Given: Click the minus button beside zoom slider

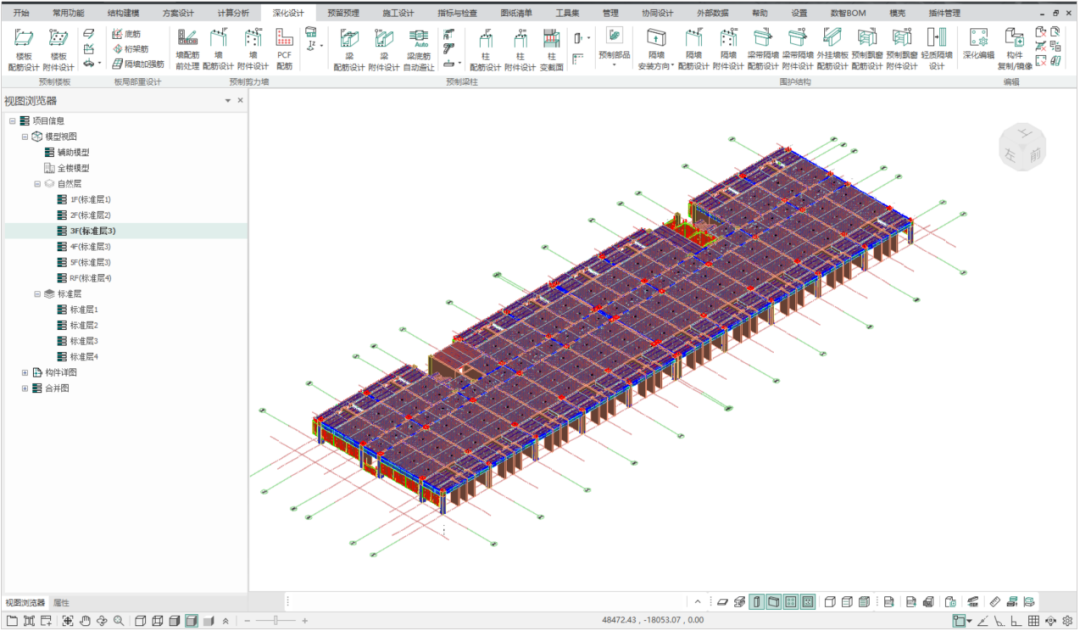Looking at the screenshot, I should click(x=247, y=621).
